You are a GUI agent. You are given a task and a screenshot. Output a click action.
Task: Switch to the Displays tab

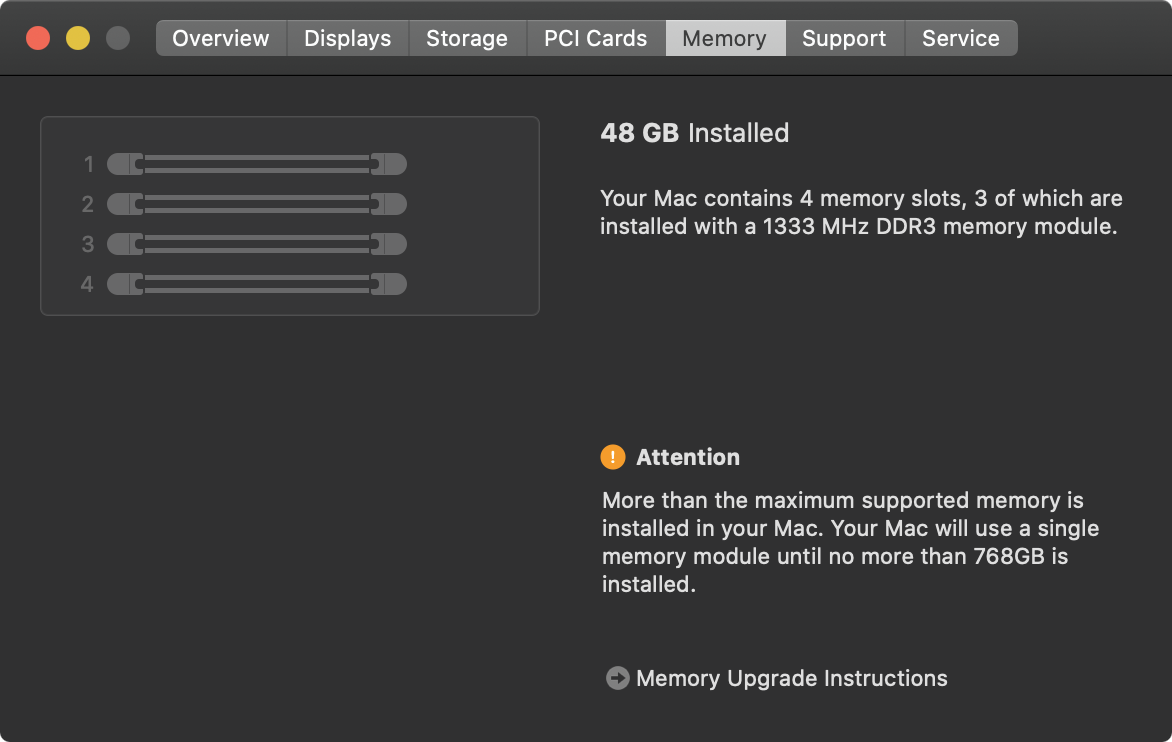pyautogui.click(x=347, y=38)
